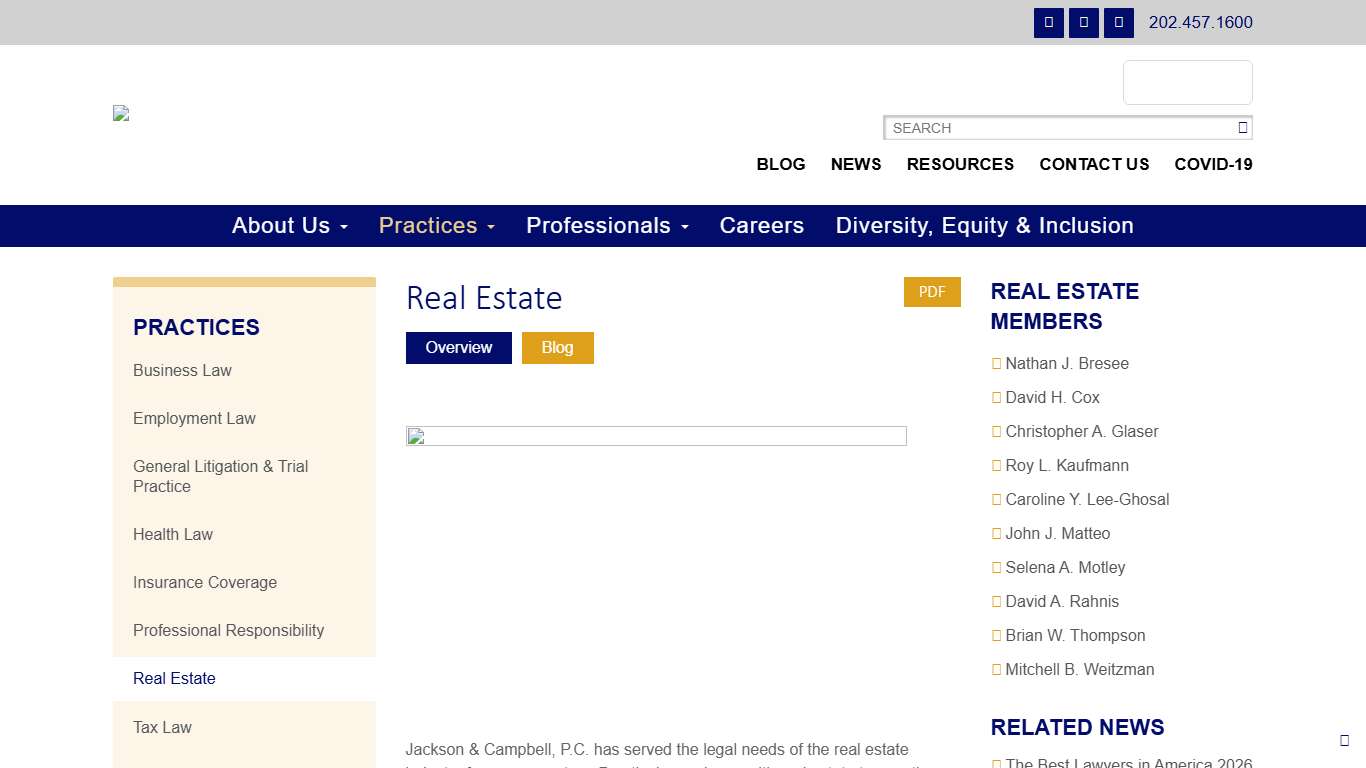Navigate to the COVID-19 menu item
Screen dimensions: 1366x768
pyautogui.click(x=1213, y=164)
